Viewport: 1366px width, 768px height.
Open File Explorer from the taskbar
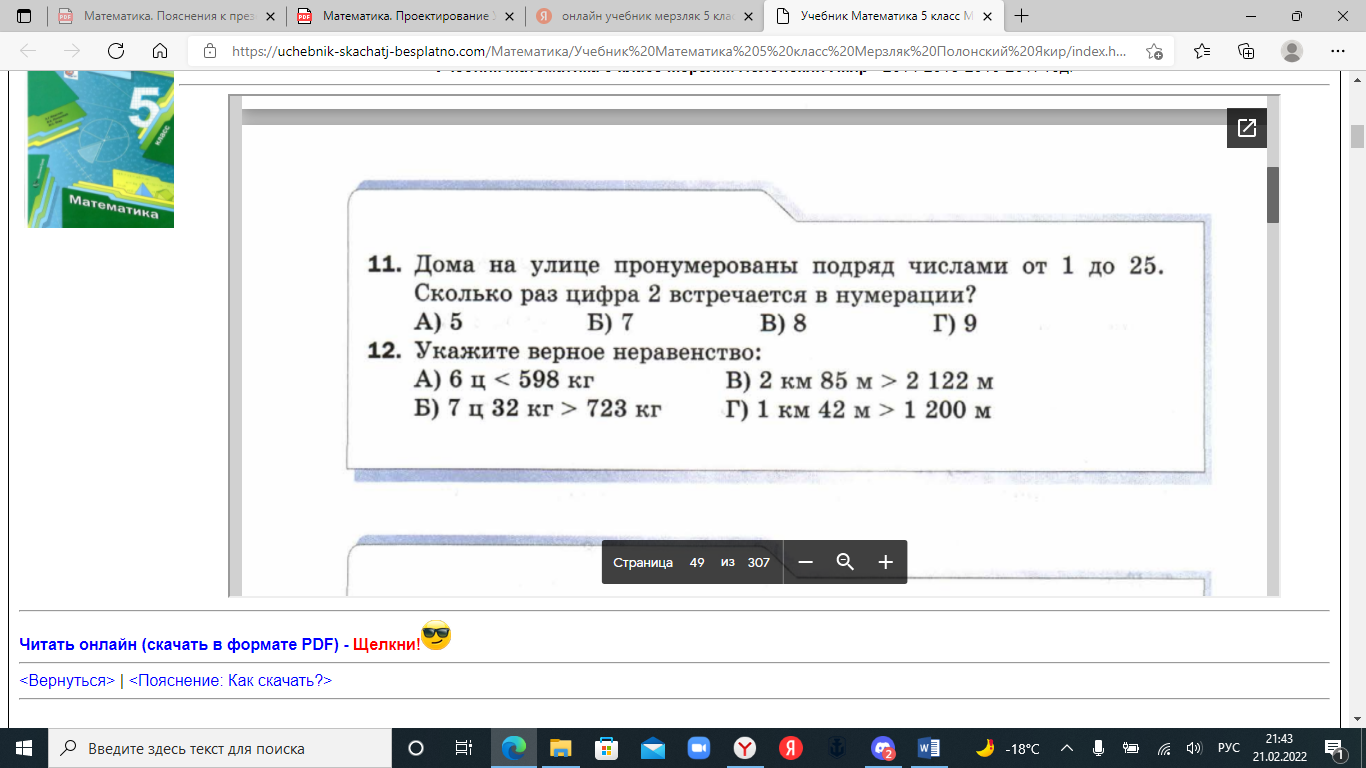tap(560, 748)
